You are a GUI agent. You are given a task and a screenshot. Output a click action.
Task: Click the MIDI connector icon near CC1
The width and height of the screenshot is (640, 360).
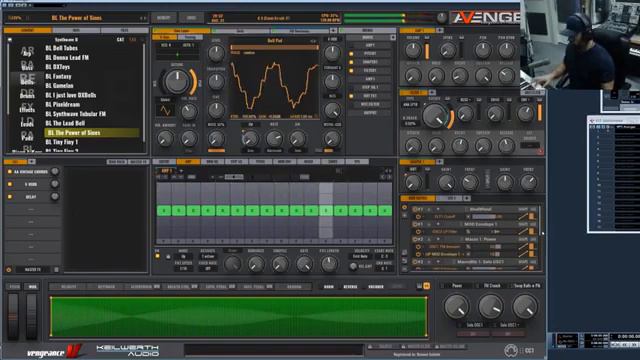(x=510, y=350)
